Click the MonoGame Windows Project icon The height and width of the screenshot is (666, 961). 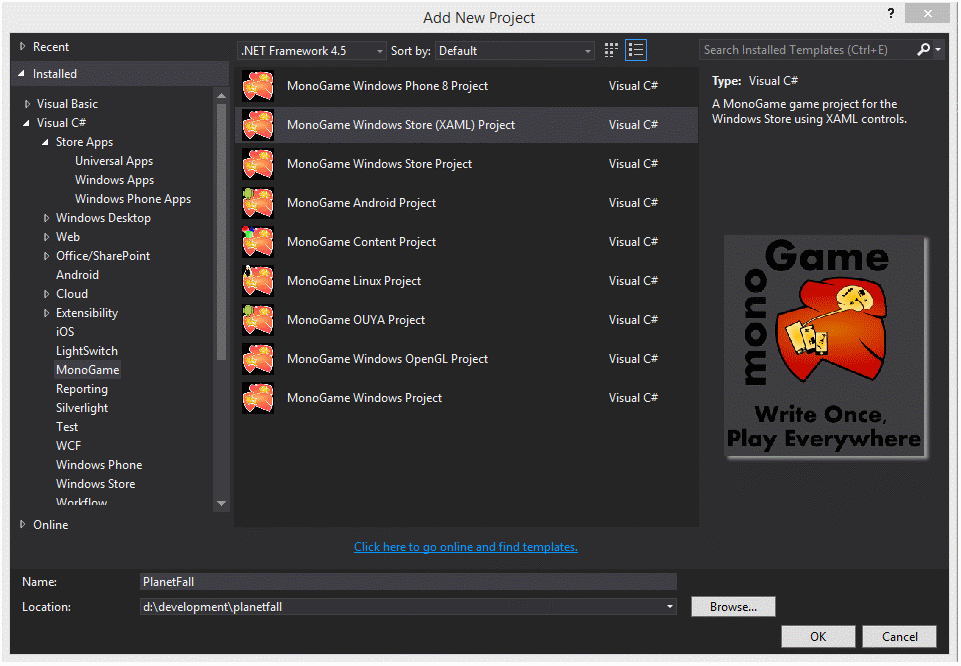[x=258, y=398]
